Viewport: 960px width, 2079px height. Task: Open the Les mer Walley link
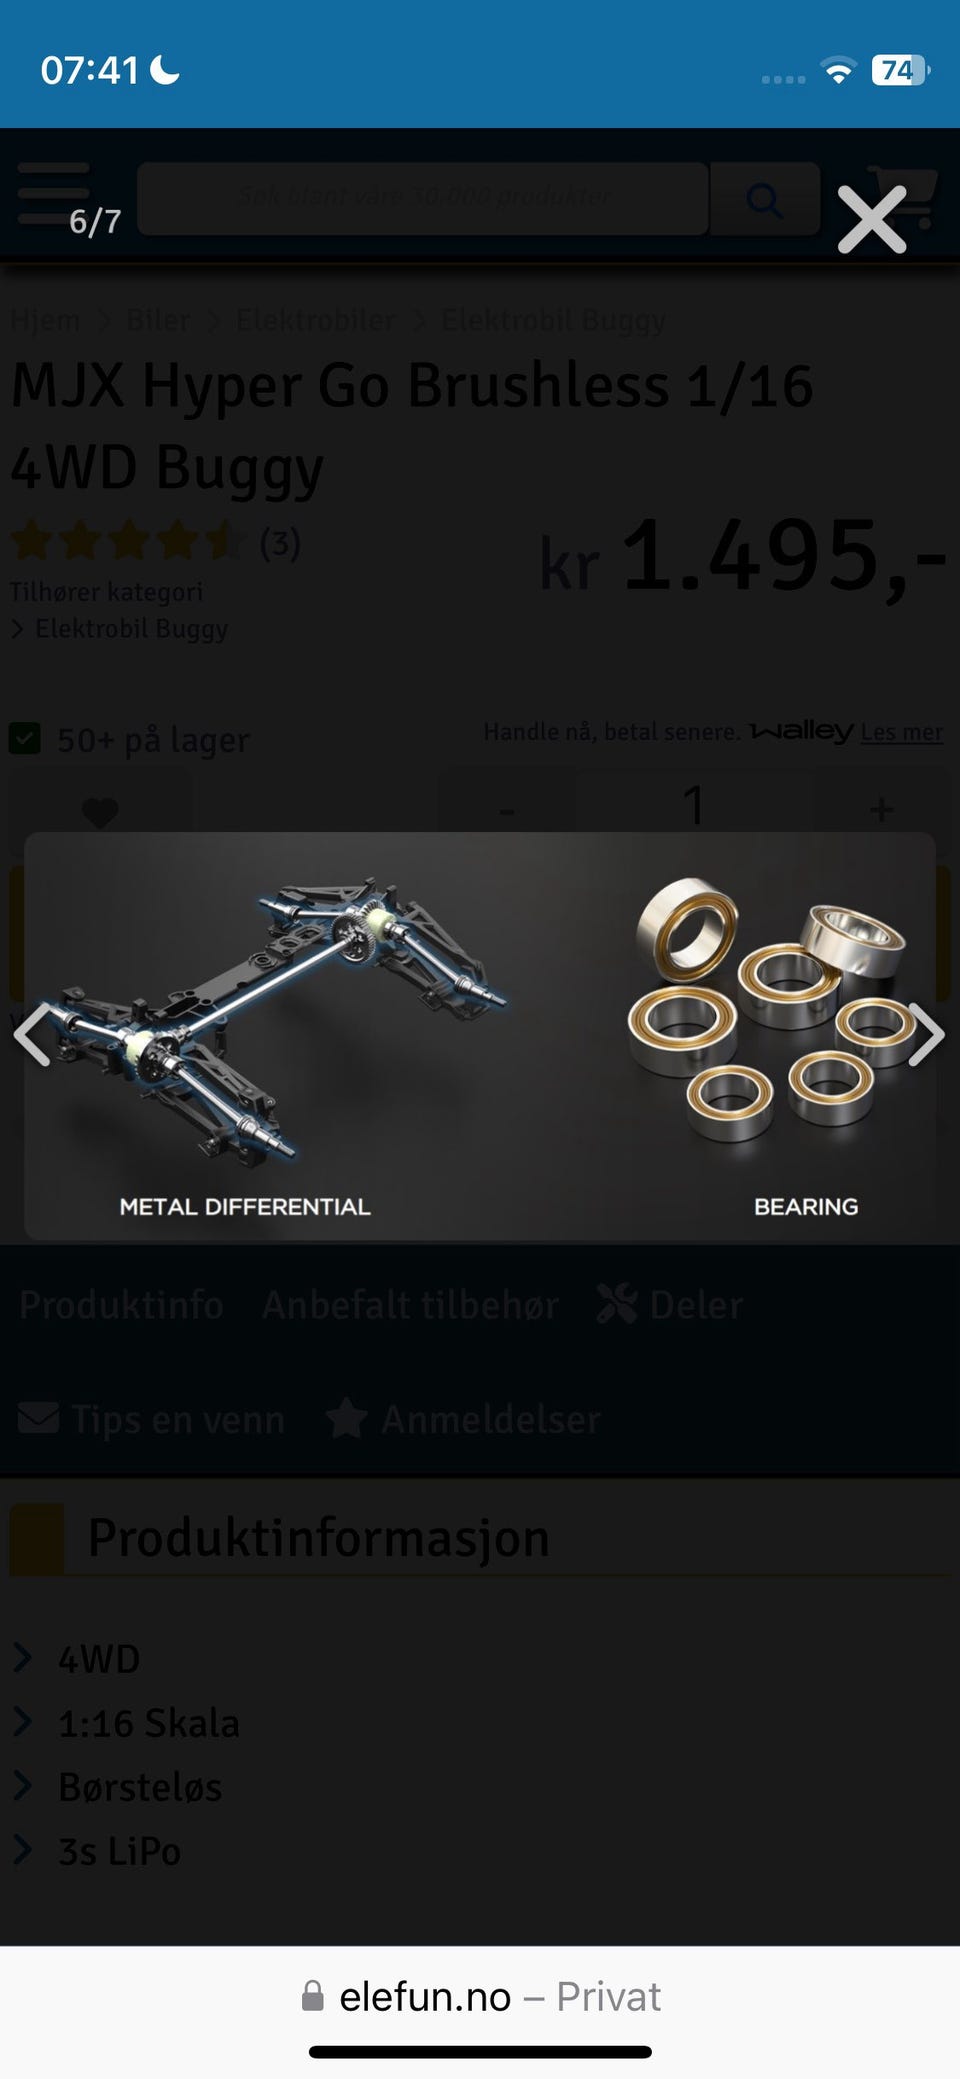(x=901, y=732)
